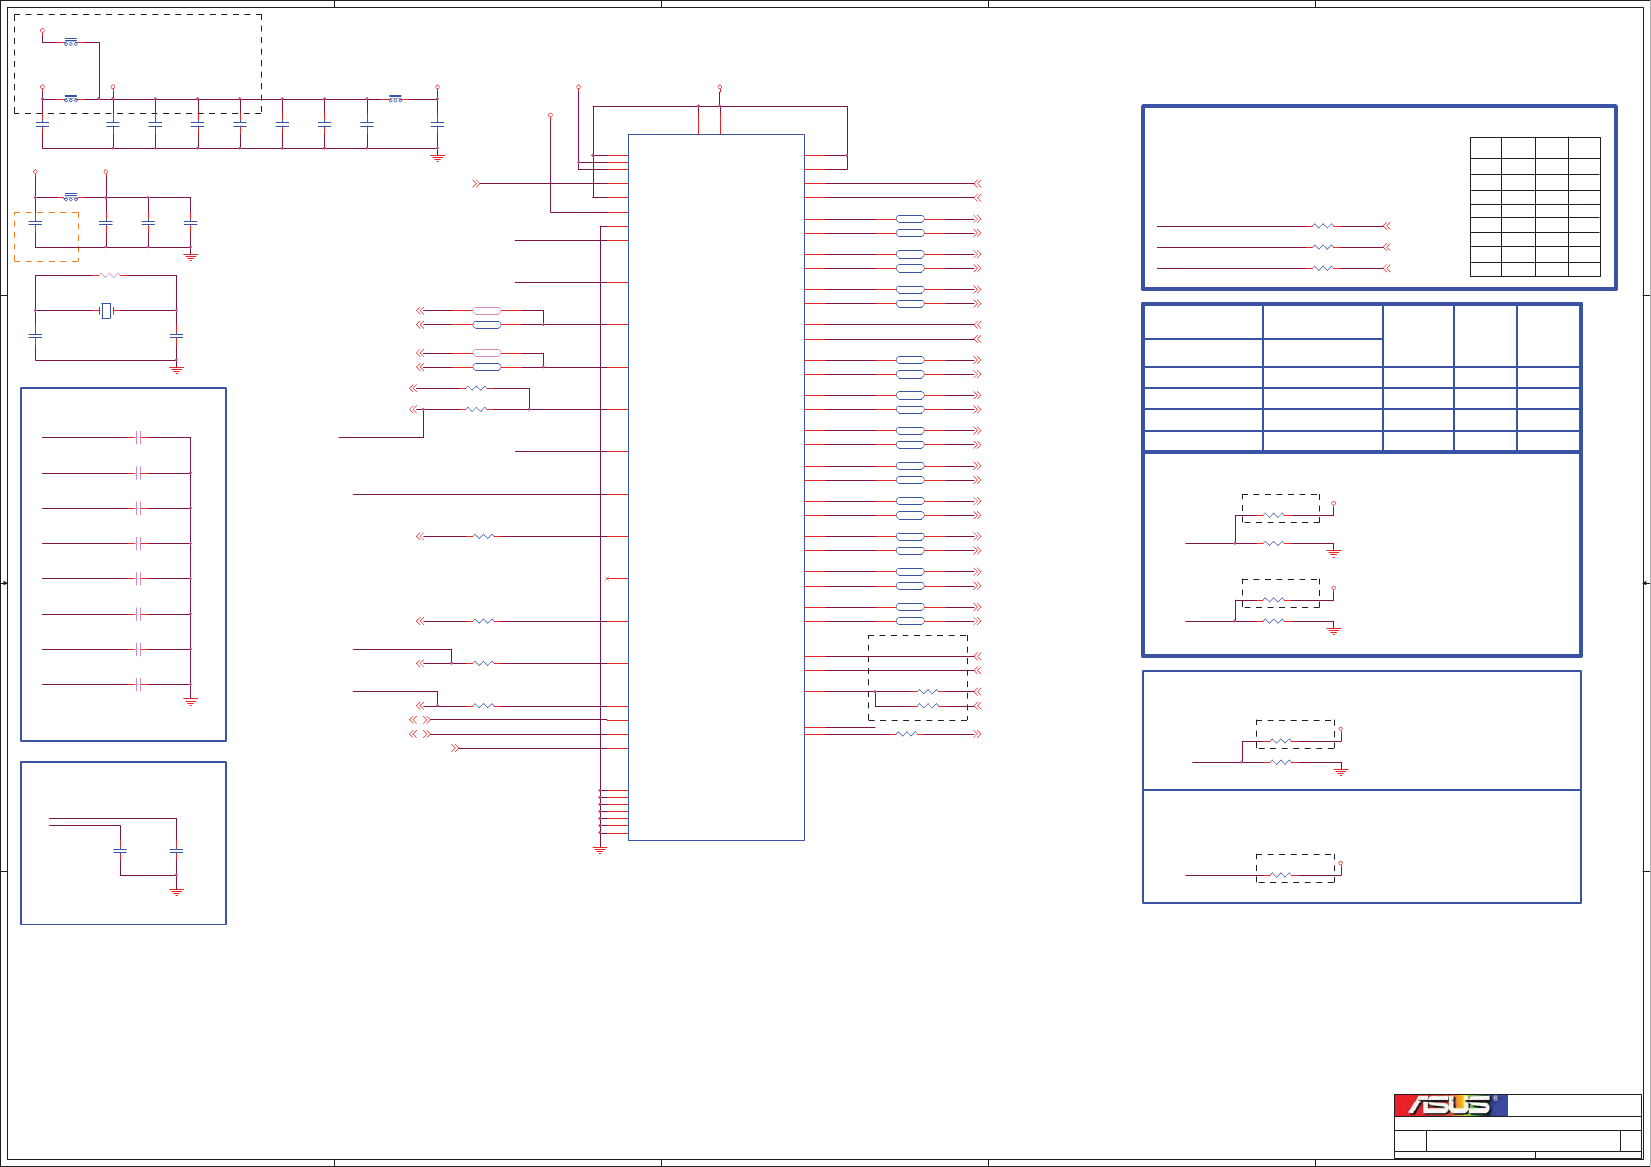The image size is (1651, 1167).
Task: Select the ground symbol under the crystal circuit
Action: click(177, 369)
